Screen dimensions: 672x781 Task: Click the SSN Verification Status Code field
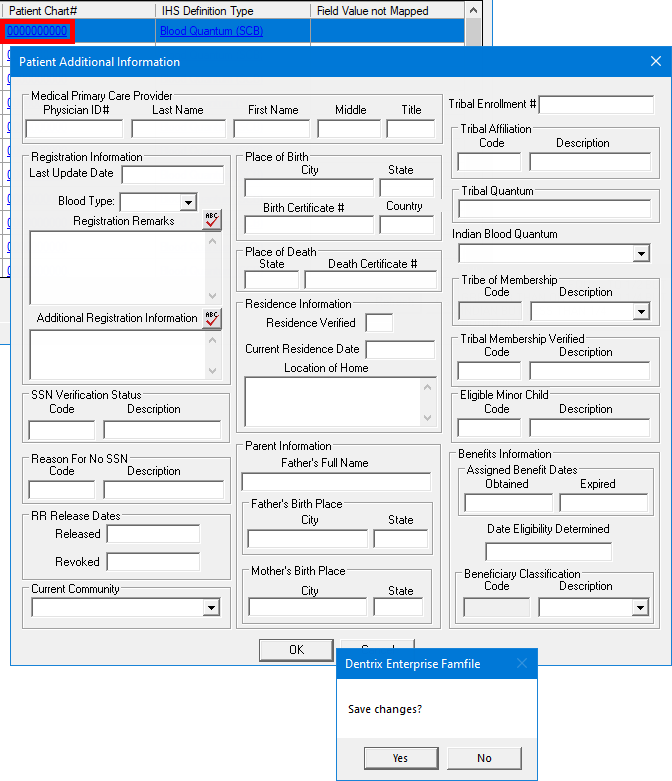coord(62,430)
